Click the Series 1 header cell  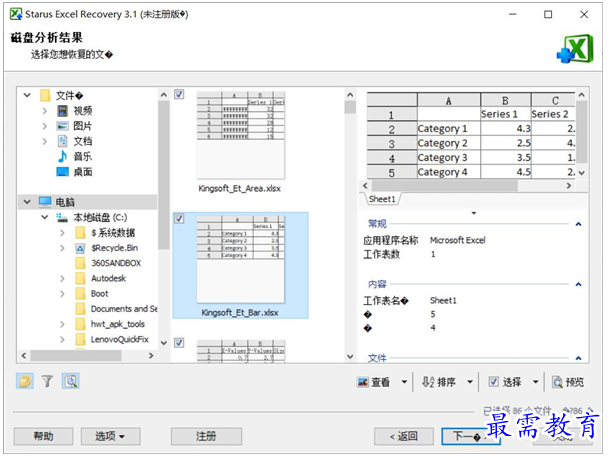tap(506, 114)
